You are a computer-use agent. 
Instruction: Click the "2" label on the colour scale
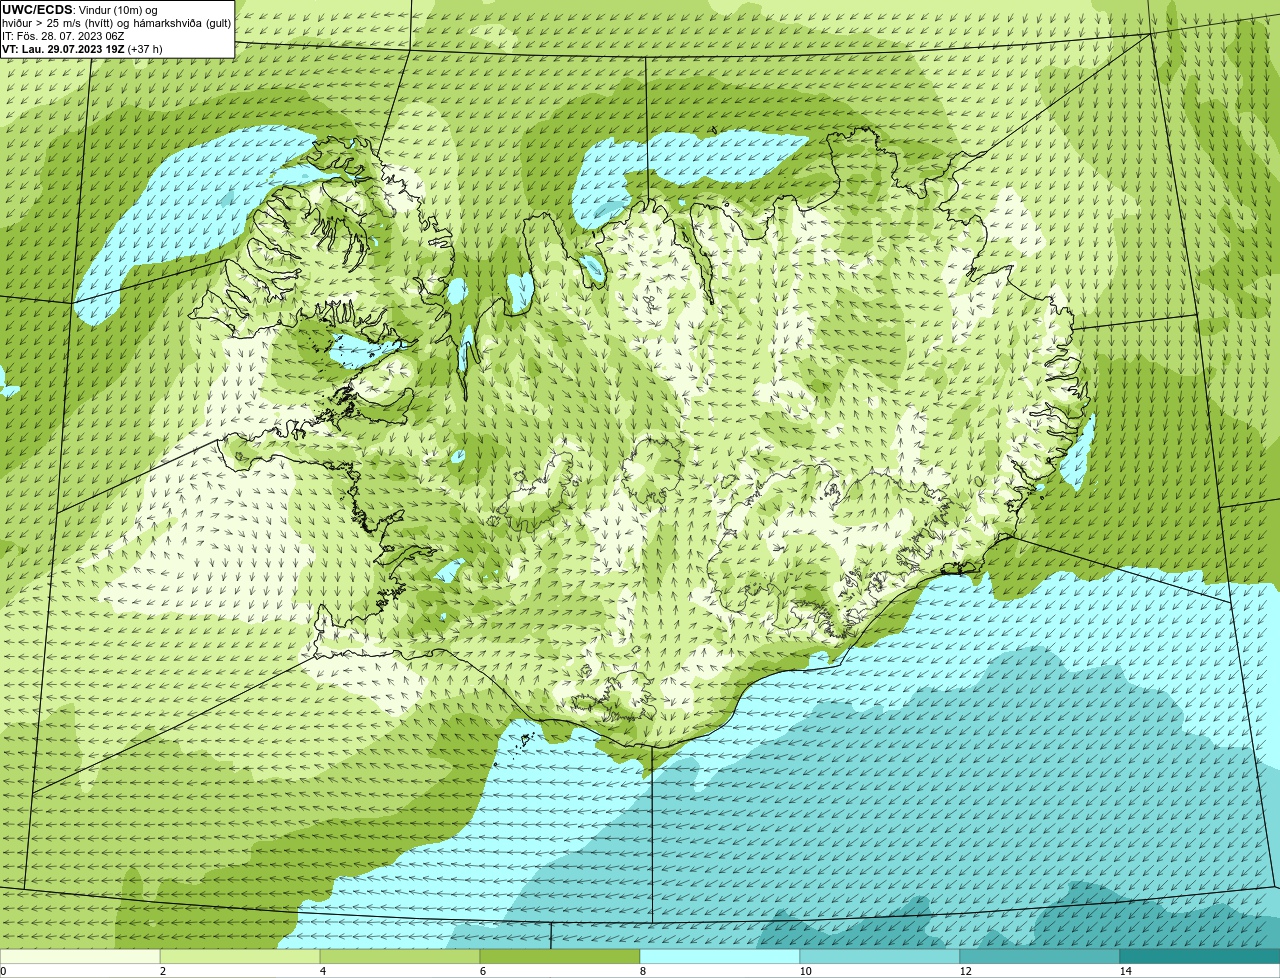click(x=163, y=971)
